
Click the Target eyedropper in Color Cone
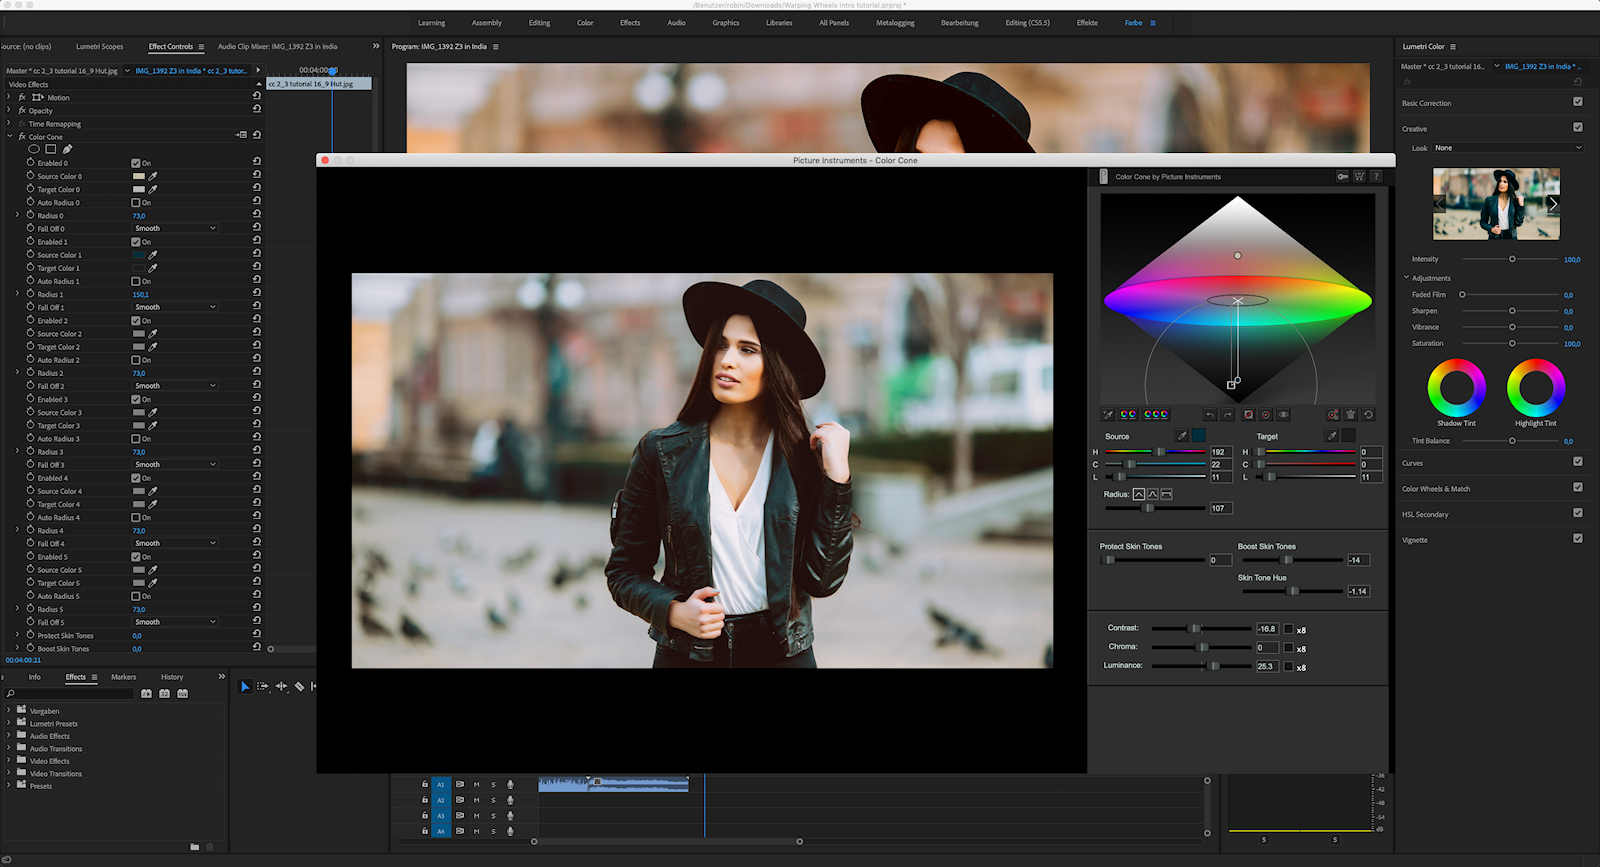pyautogui.click(x=1331, y=436)
